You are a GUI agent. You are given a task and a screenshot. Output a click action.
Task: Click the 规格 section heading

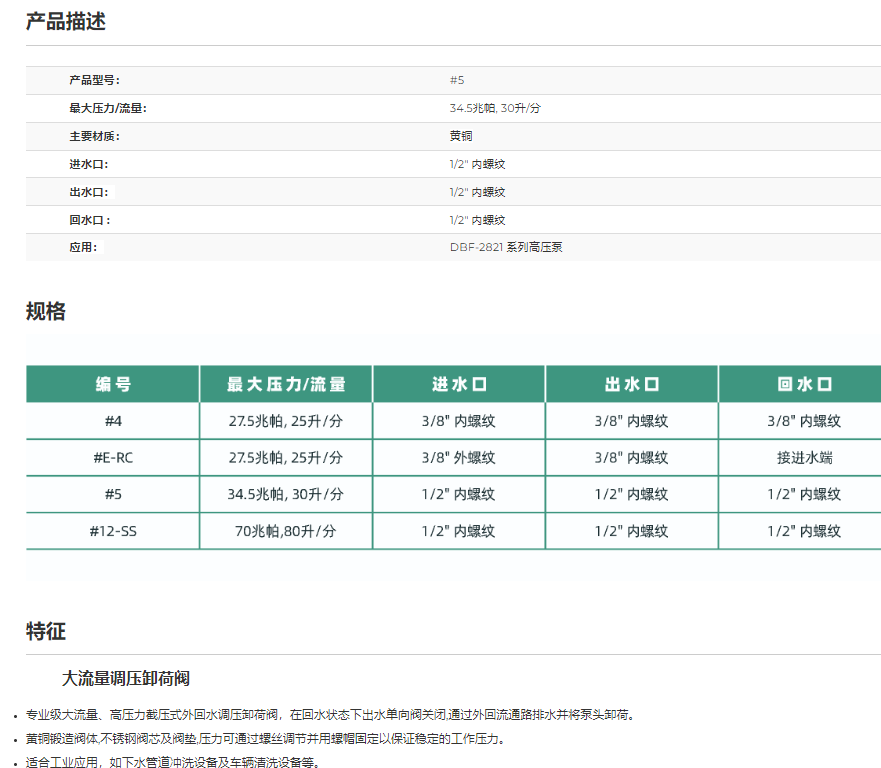click(46, 311)
